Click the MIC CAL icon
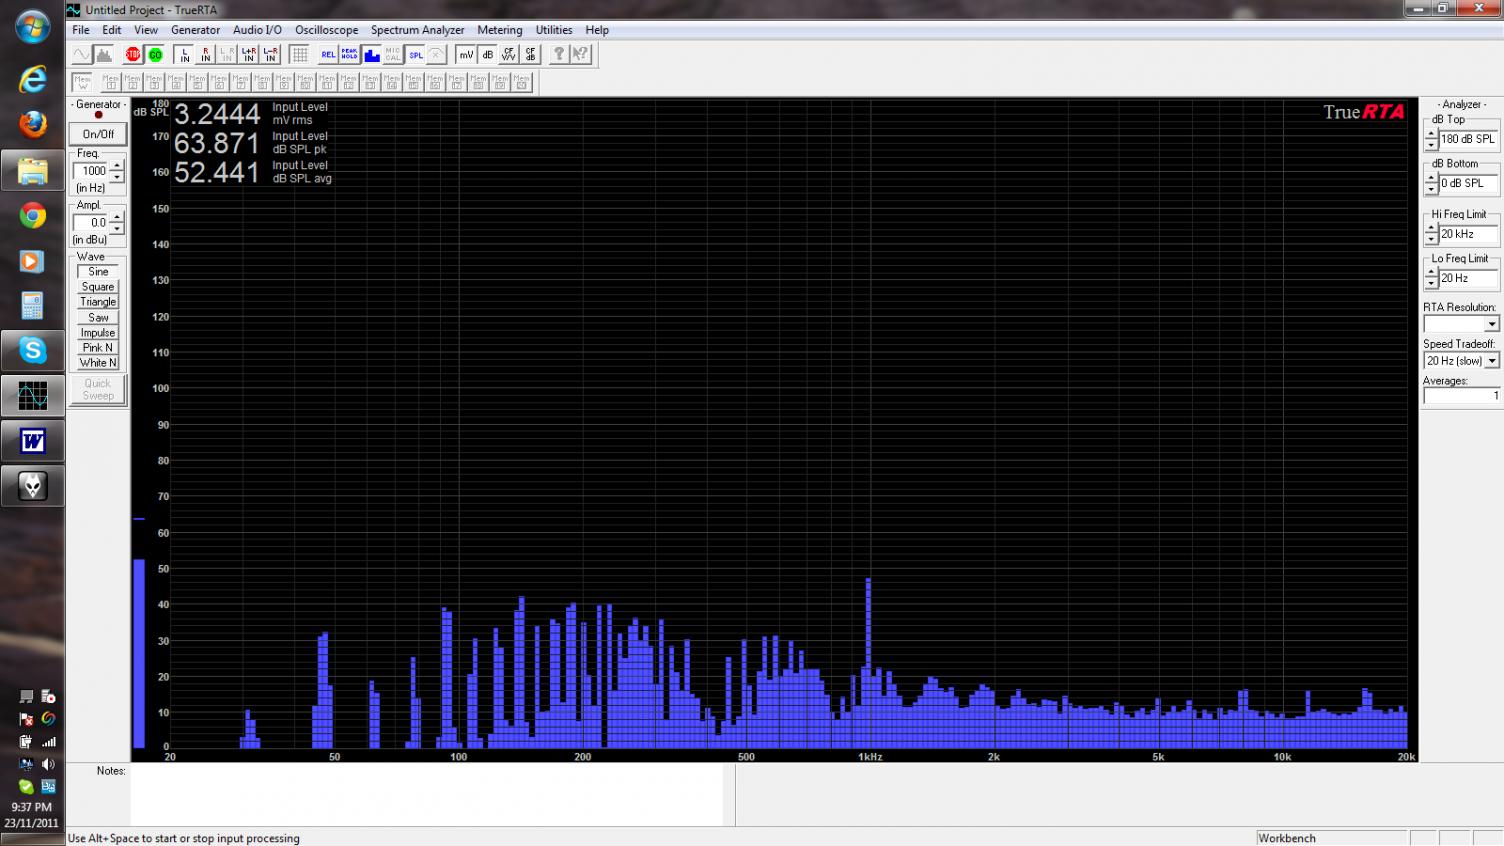Screen dimensions: 1504x846 (393, 54)
